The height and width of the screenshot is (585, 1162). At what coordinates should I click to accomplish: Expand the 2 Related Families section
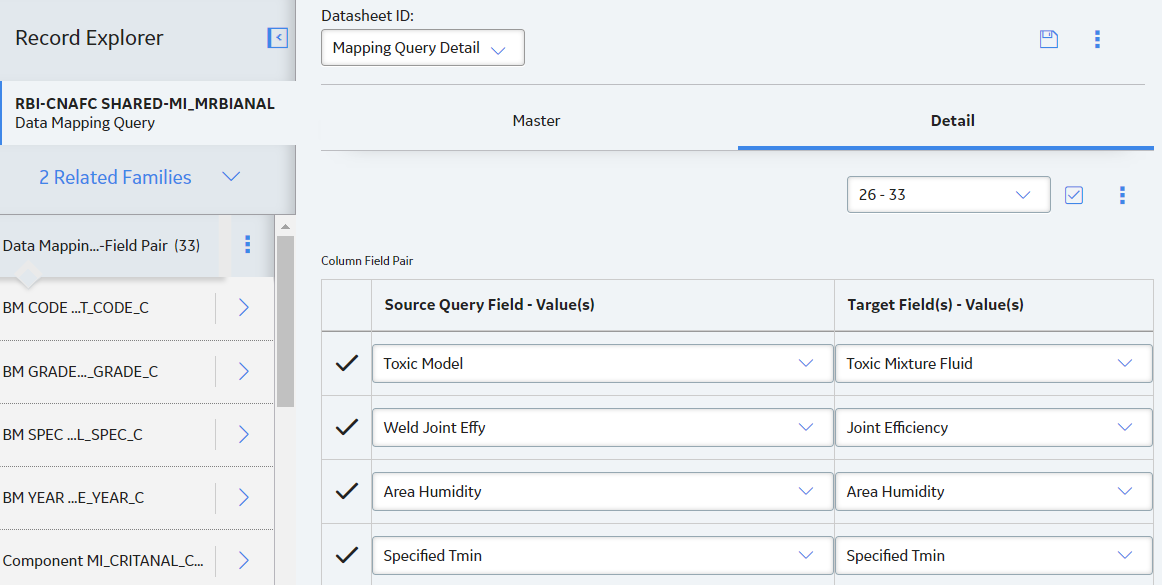coord(139,177)
